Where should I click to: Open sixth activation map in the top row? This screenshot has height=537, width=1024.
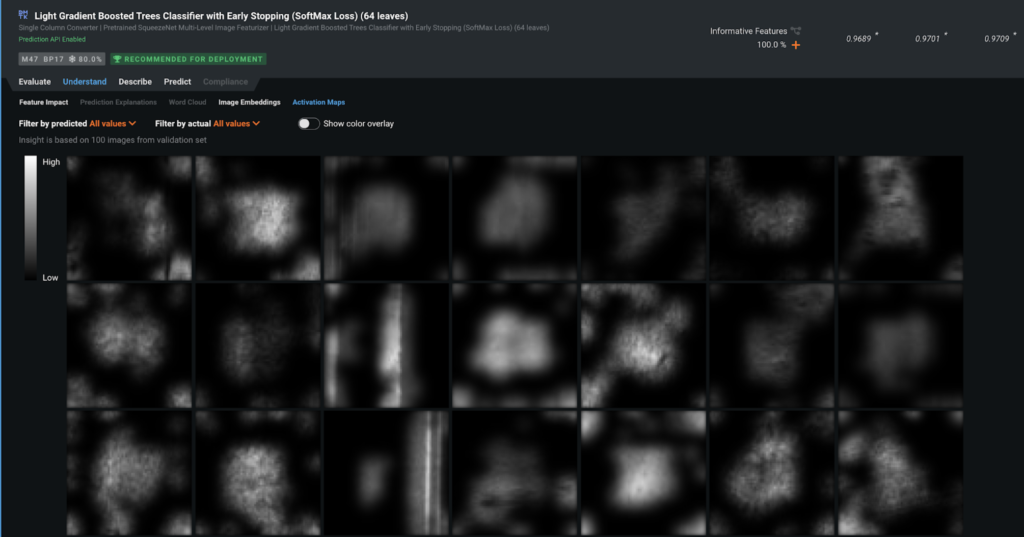point(772,218)
